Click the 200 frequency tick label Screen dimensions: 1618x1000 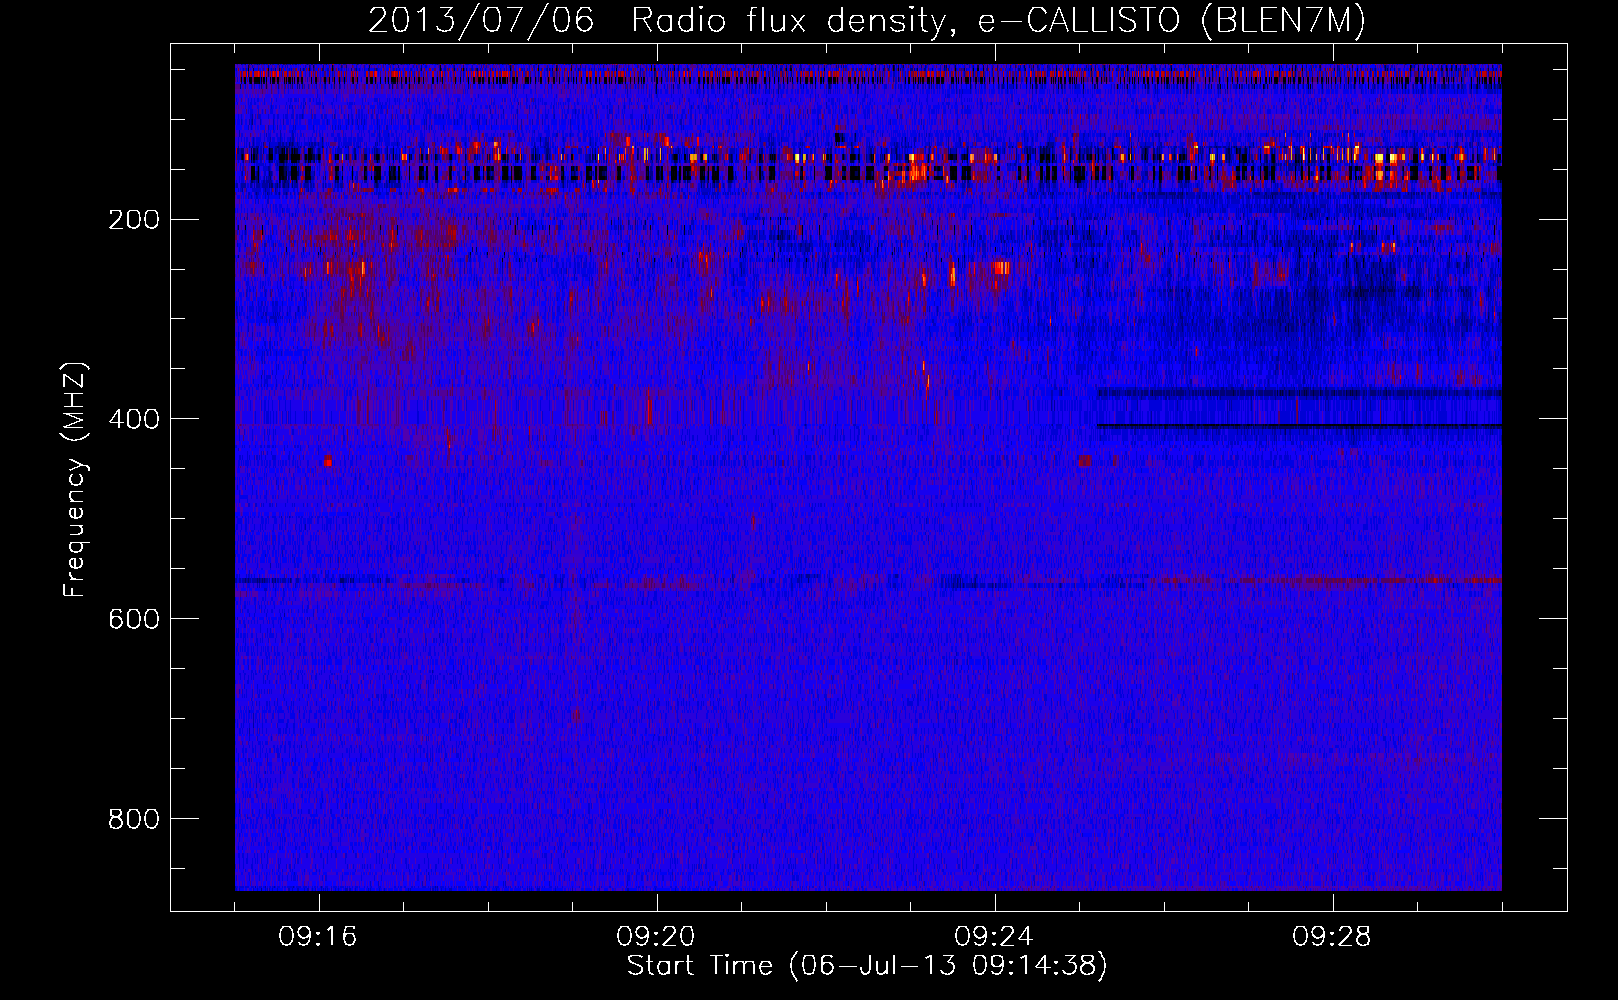[133, 220]
